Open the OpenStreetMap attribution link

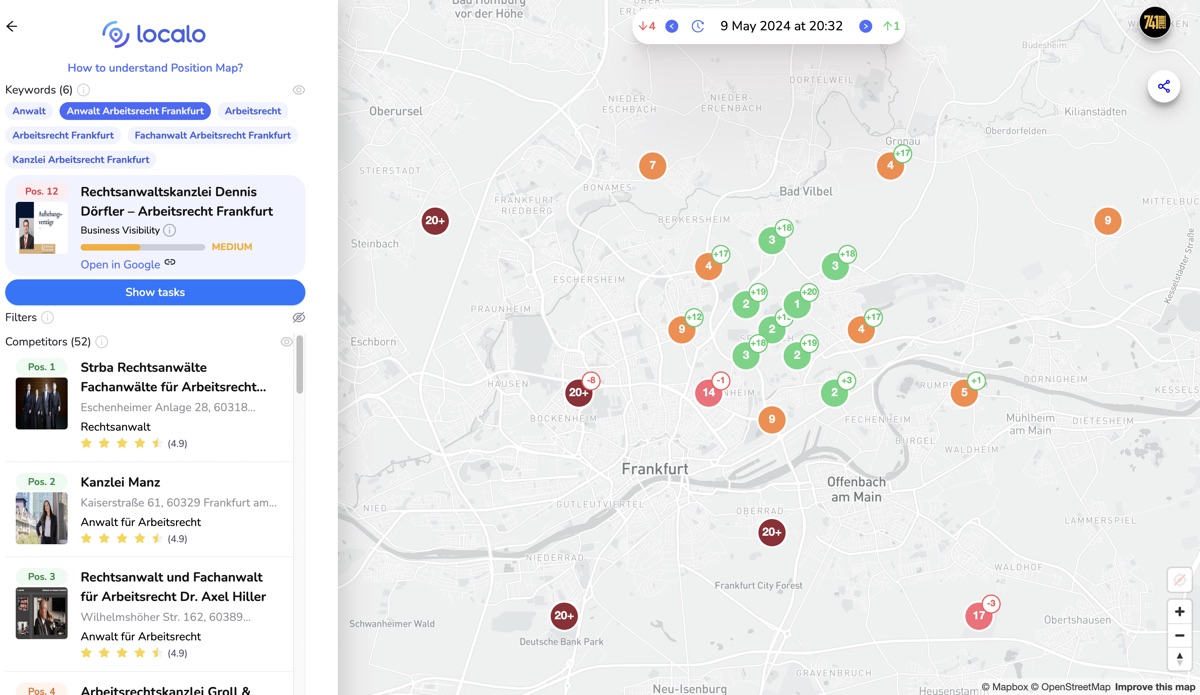[1071, 687]
